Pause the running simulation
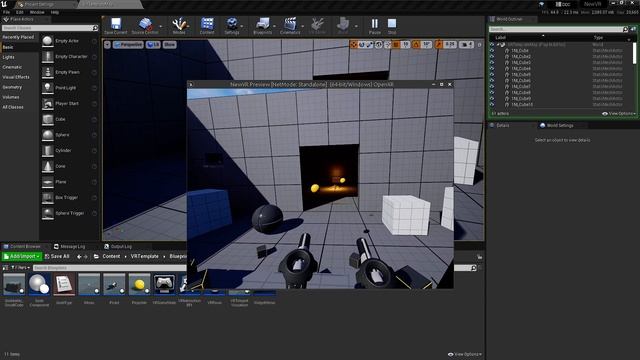The image size is (640, 360). pyautogui.click(x=375, y=25)
